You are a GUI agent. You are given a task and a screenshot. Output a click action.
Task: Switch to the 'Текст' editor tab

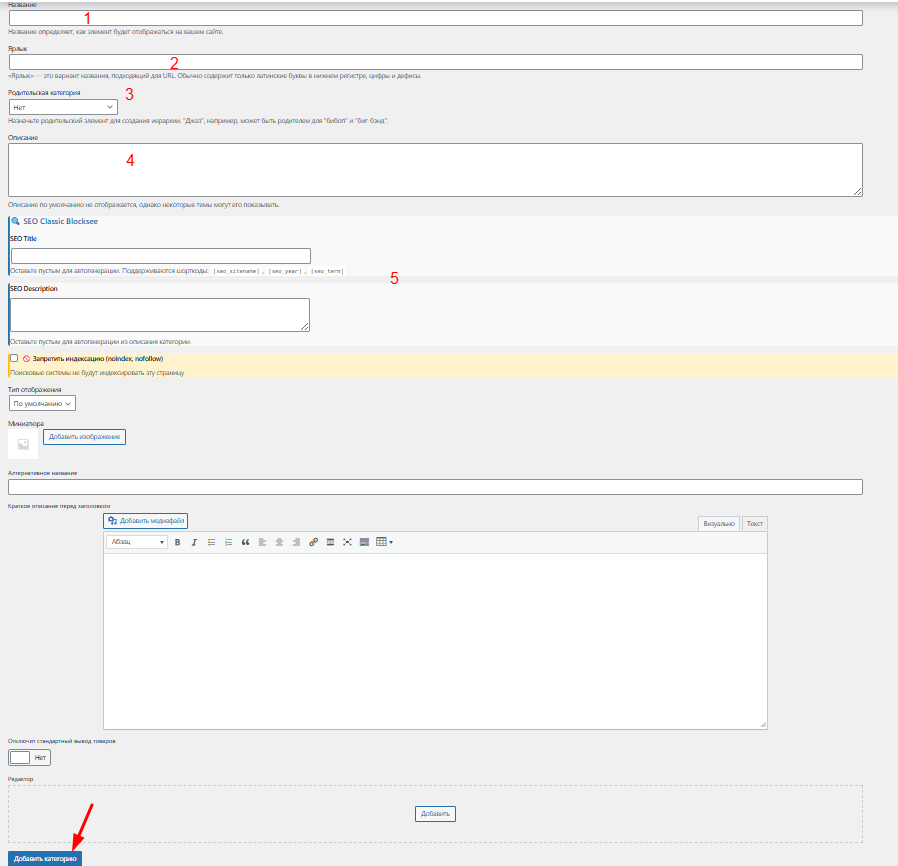(755, 523)
